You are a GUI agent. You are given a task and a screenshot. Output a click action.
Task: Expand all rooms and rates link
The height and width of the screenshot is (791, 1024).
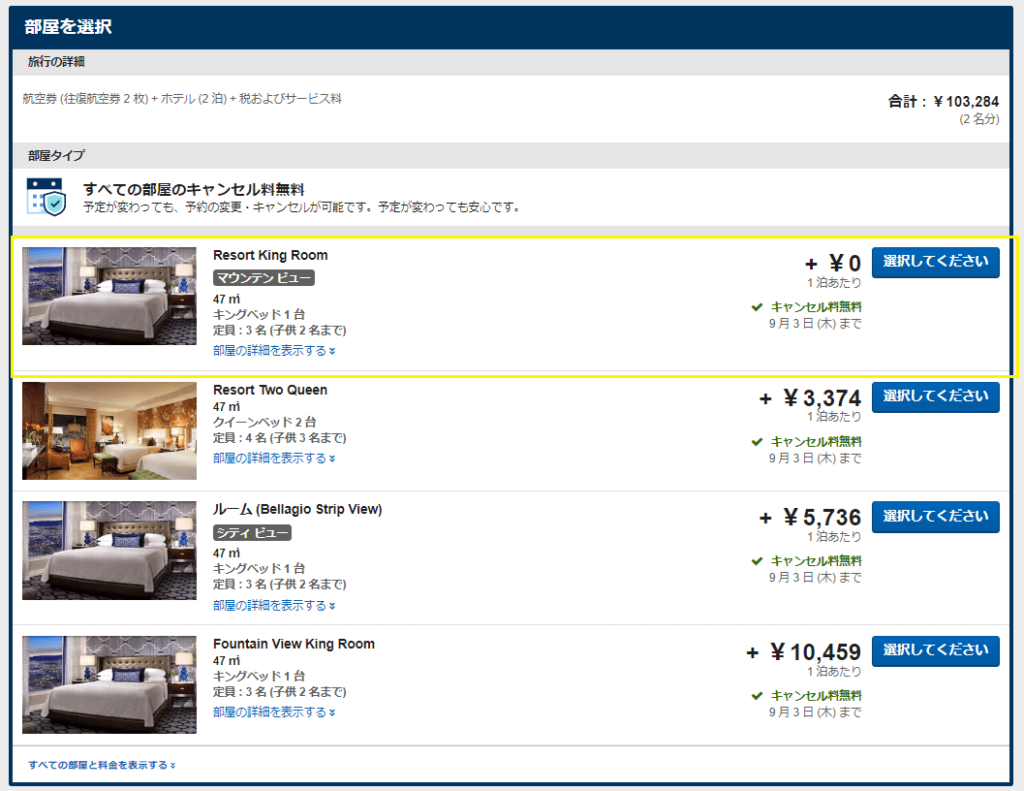[x=102, y=765]
